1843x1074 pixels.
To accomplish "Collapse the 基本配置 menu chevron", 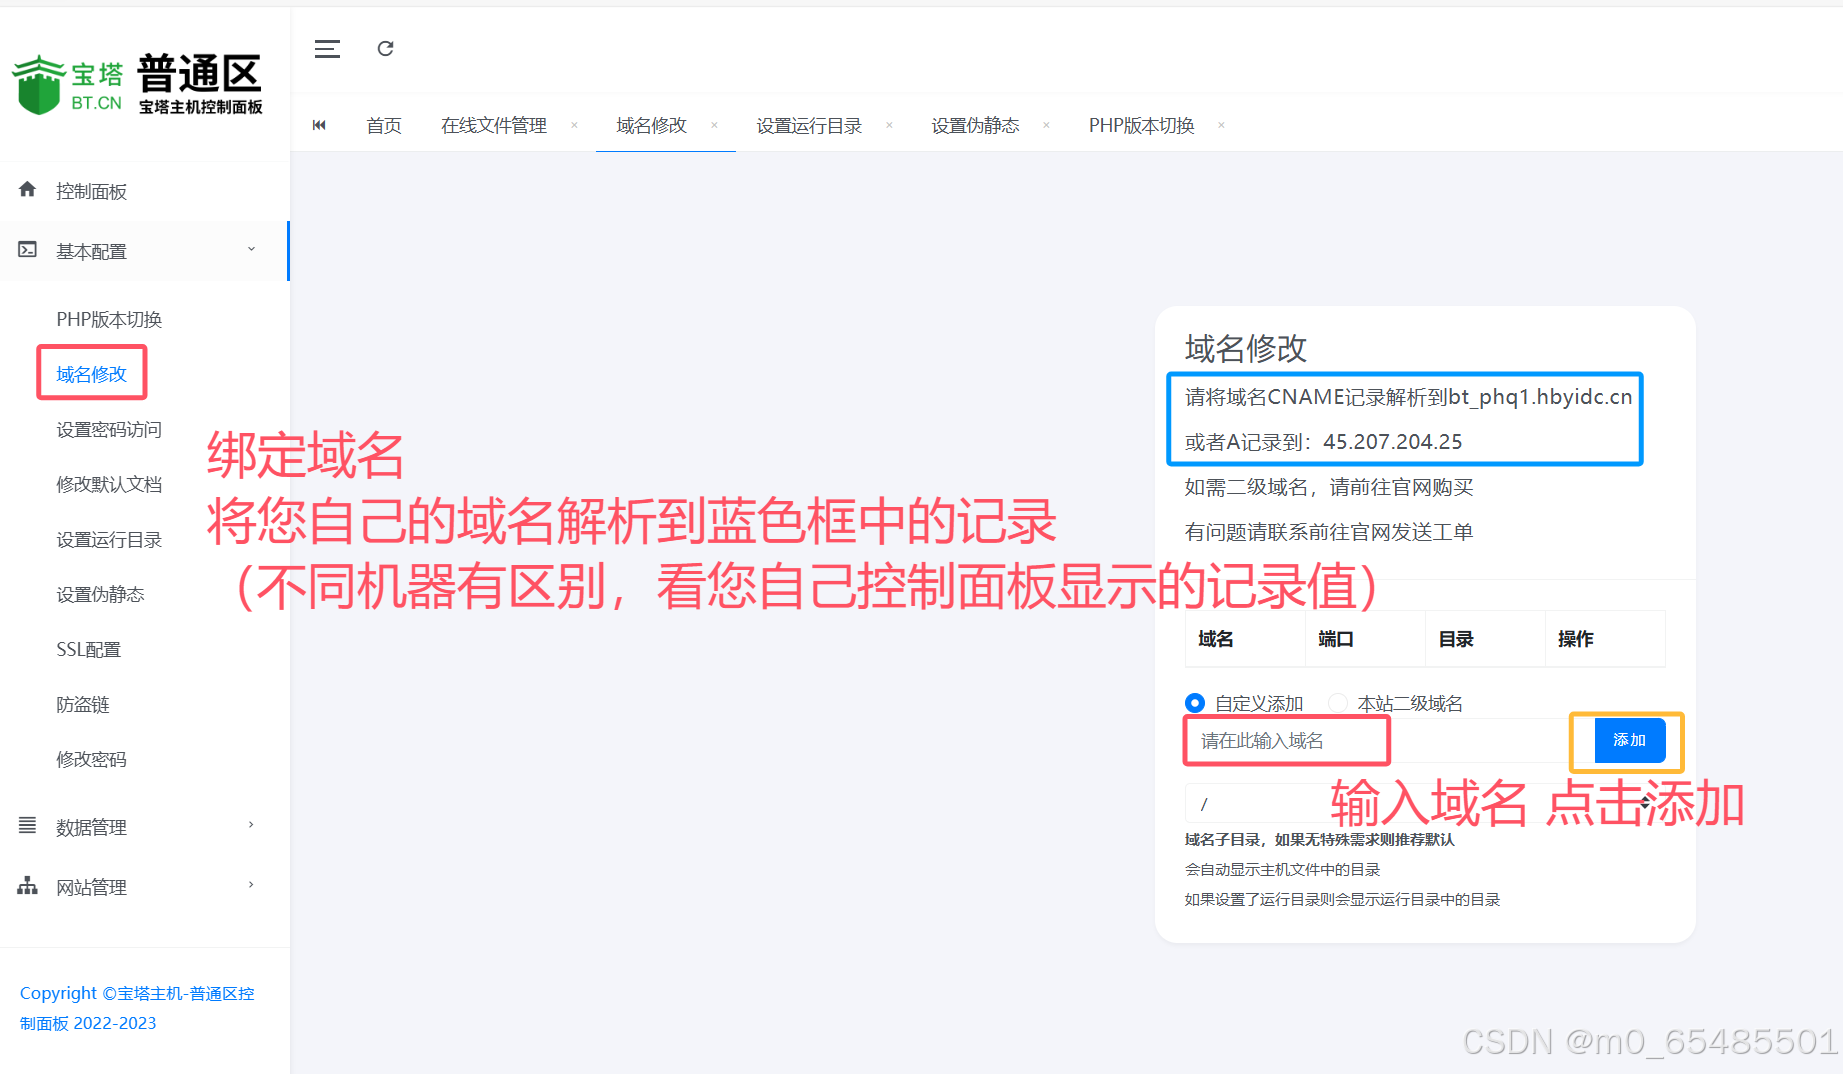I will [x=251, y=249].
